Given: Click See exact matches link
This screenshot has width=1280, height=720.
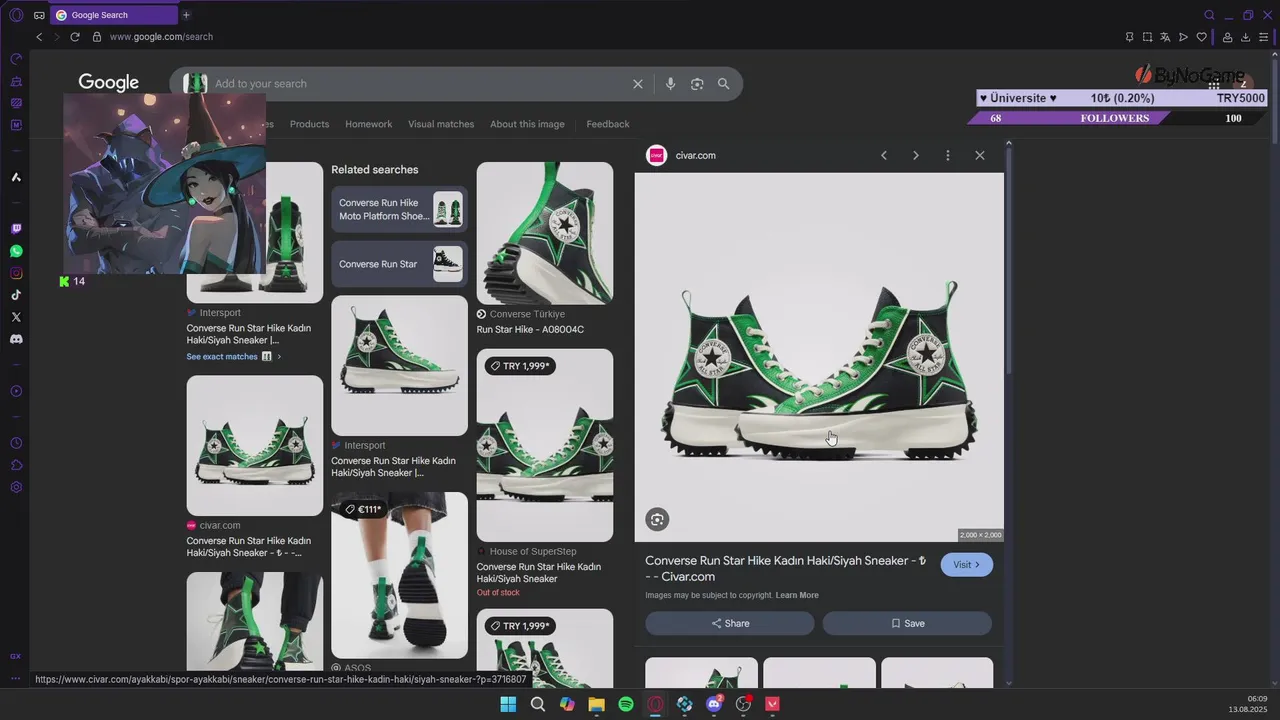Looking at the screenshot, I should pos(222,357).
